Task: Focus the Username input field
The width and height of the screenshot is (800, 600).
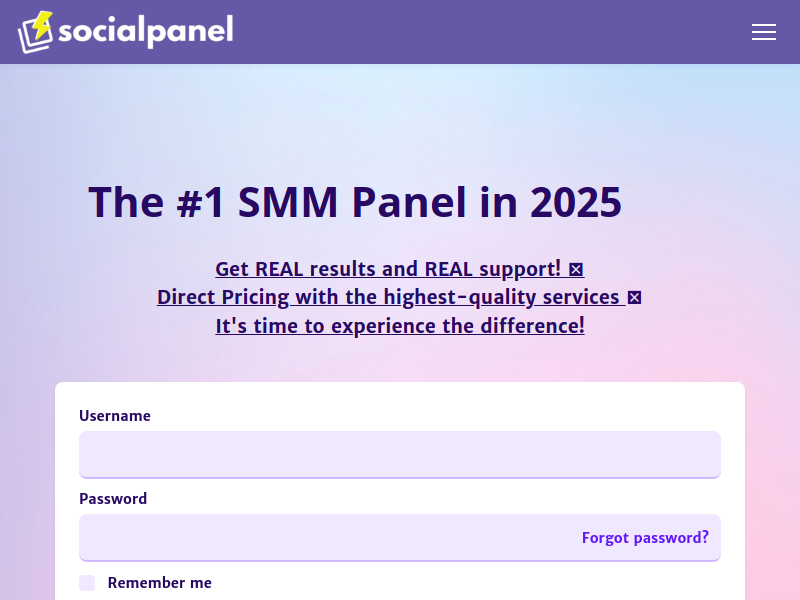Action: click(400, 454)
